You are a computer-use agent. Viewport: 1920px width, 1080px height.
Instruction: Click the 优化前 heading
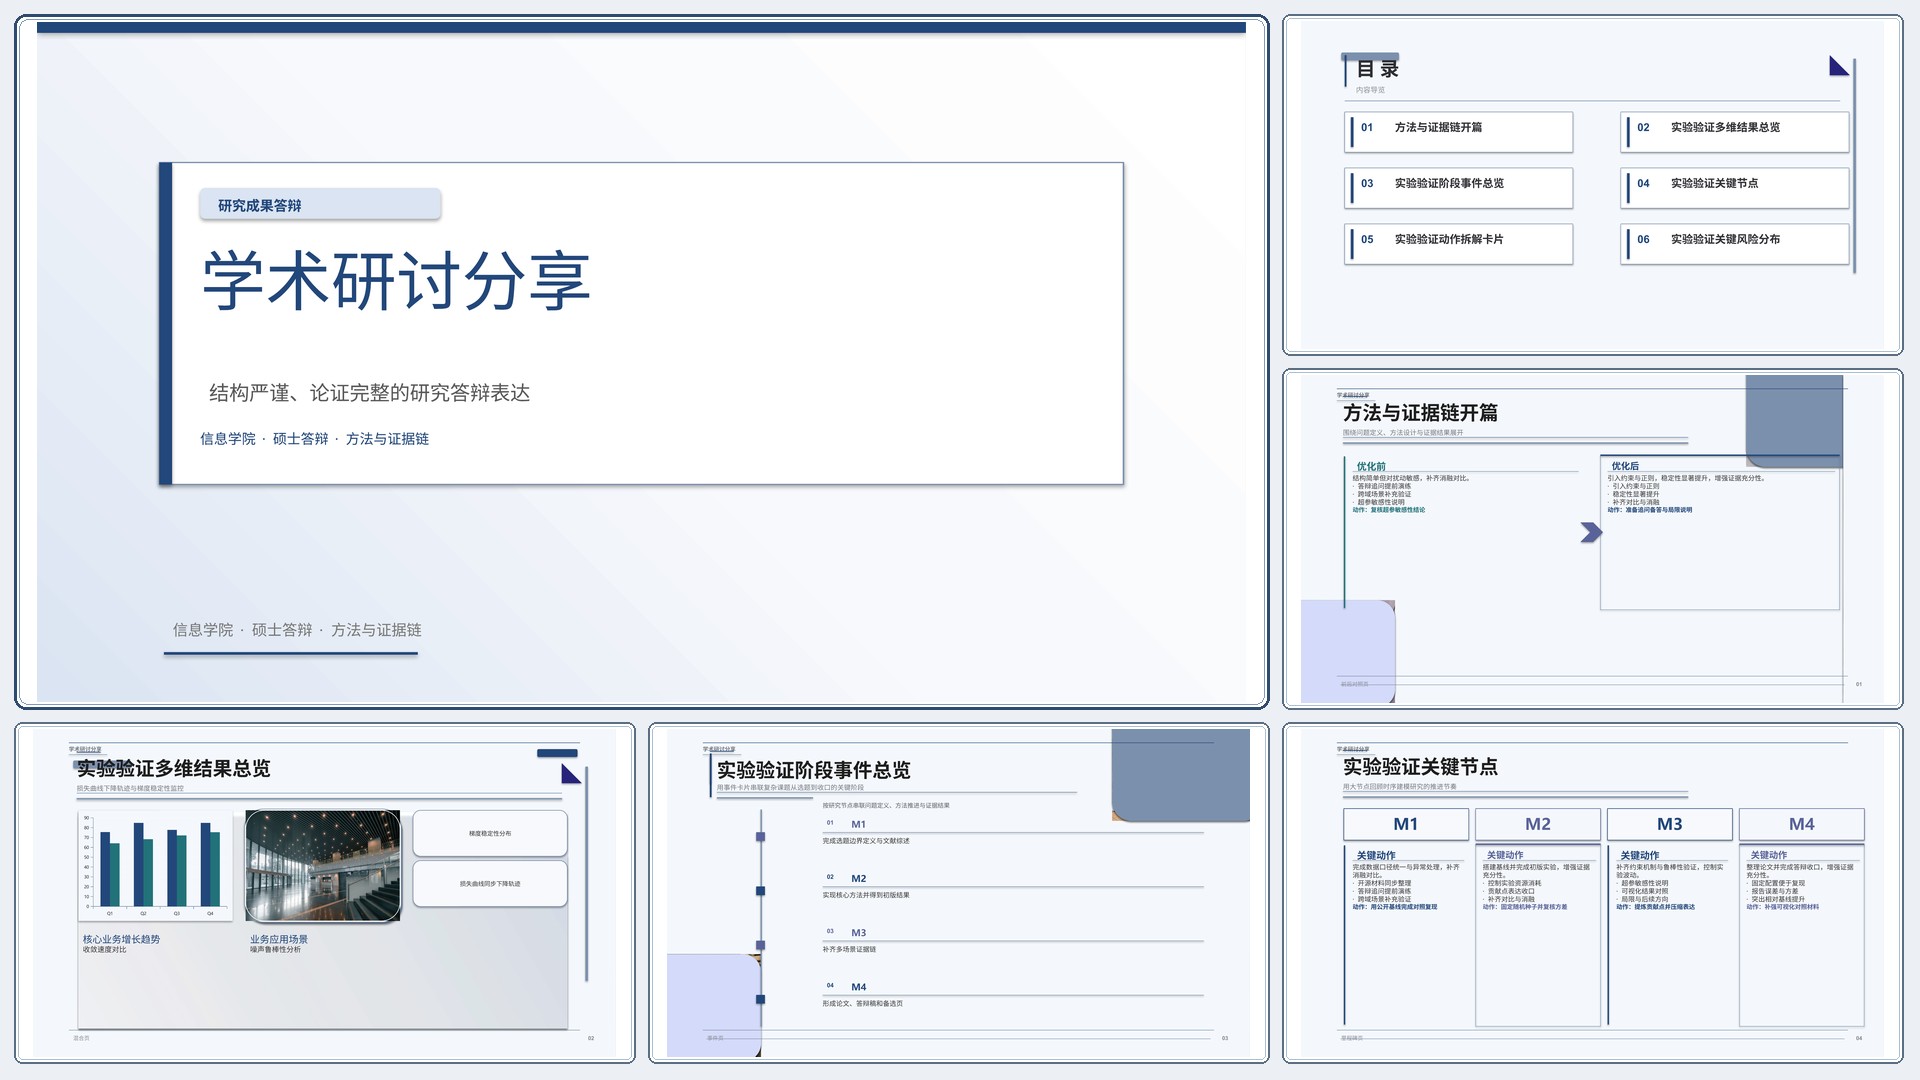[1371, 466]
